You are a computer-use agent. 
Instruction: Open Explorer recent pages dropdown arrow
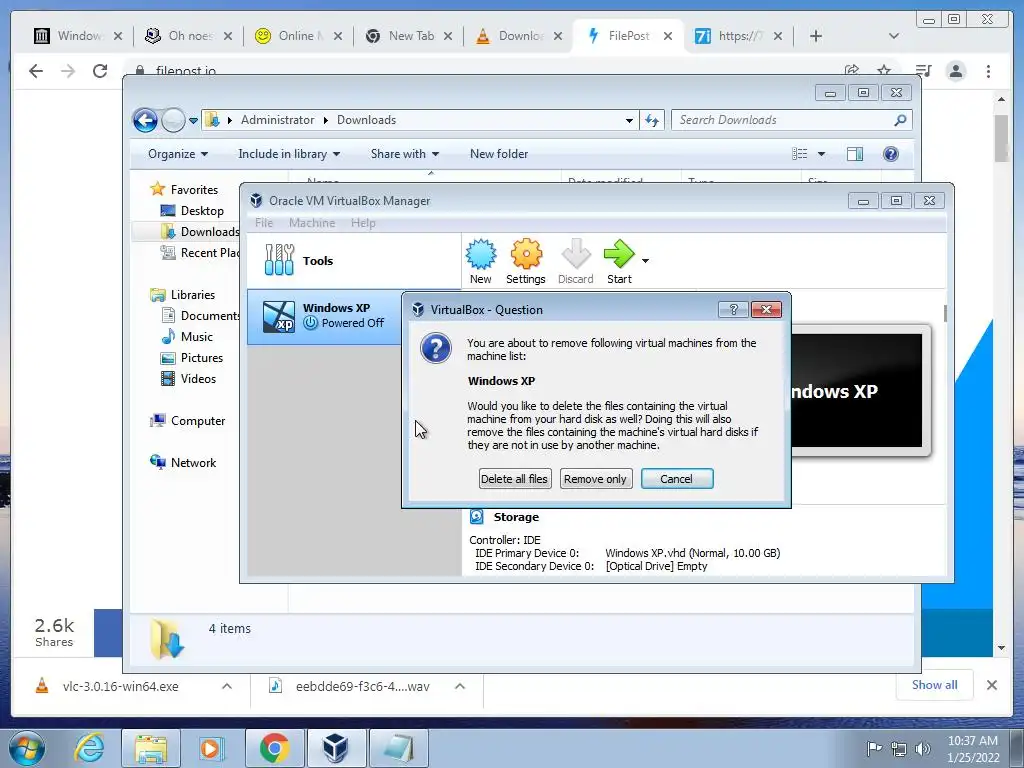coord(193,120)
